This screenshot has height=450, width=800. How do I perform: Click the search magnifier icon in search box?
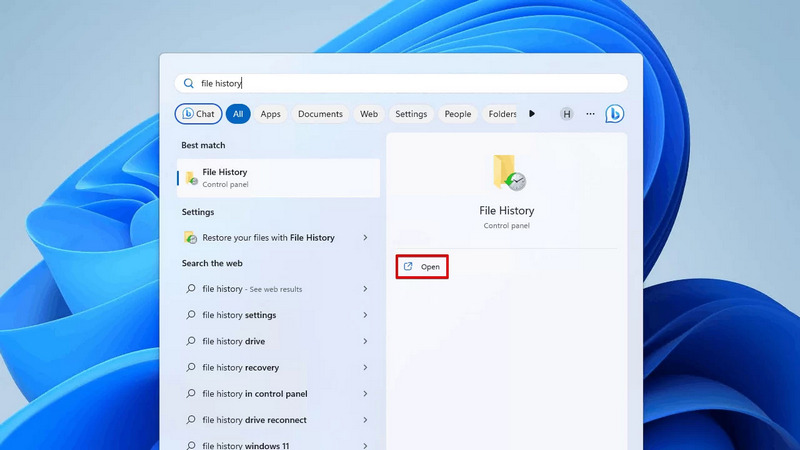pos(188,84)
